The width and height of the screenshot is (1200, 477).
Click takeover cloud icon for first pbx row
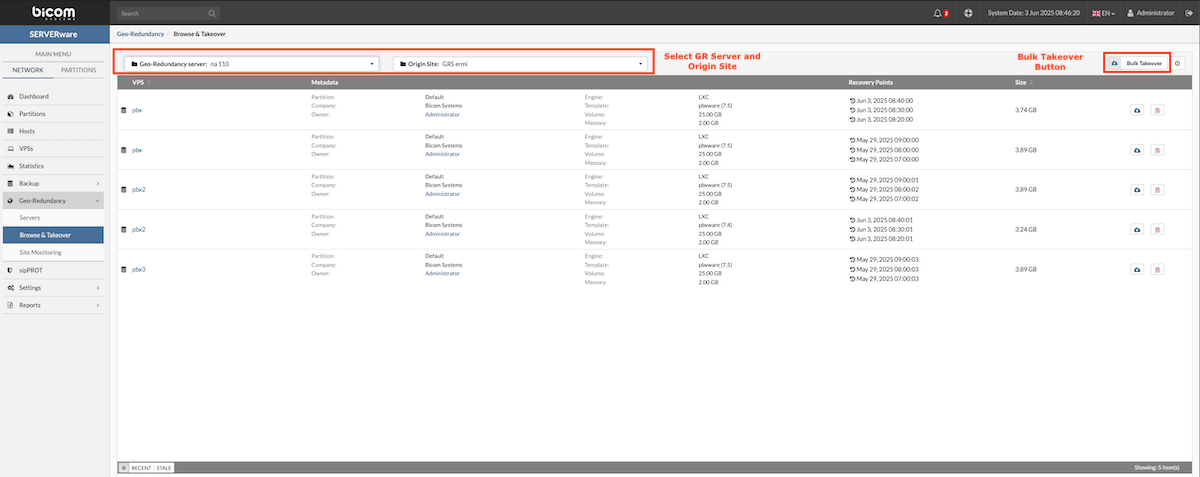tap(1138, 110)
